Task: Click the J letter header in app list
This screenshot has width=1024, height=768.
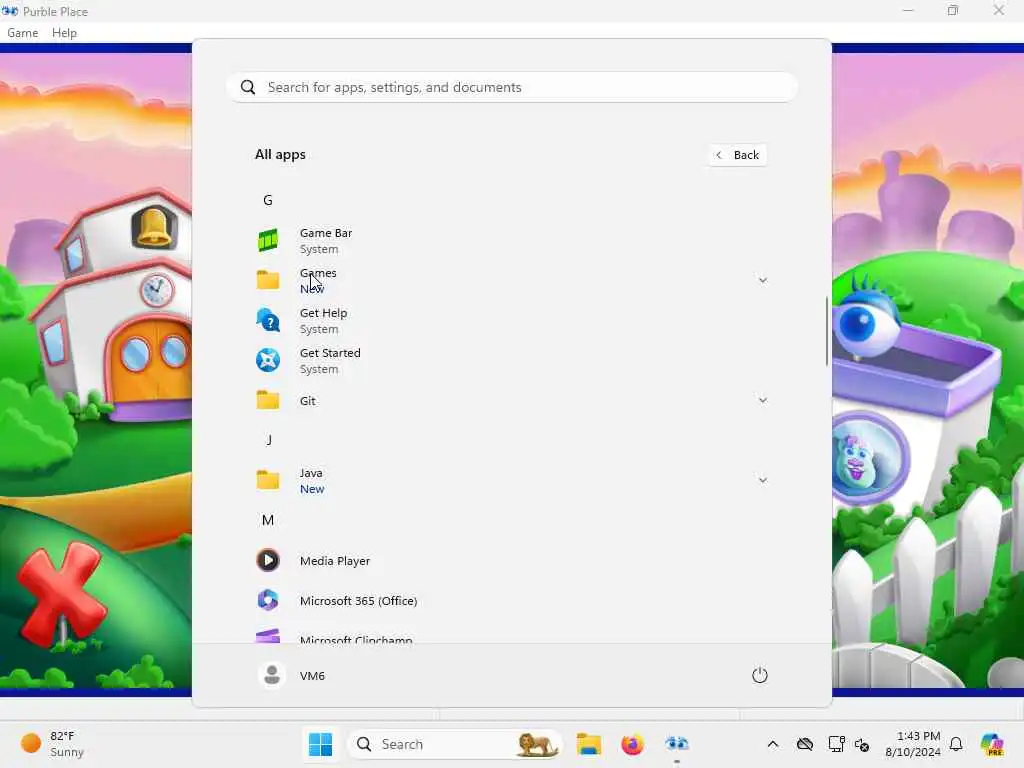Action: pos(269,440)
